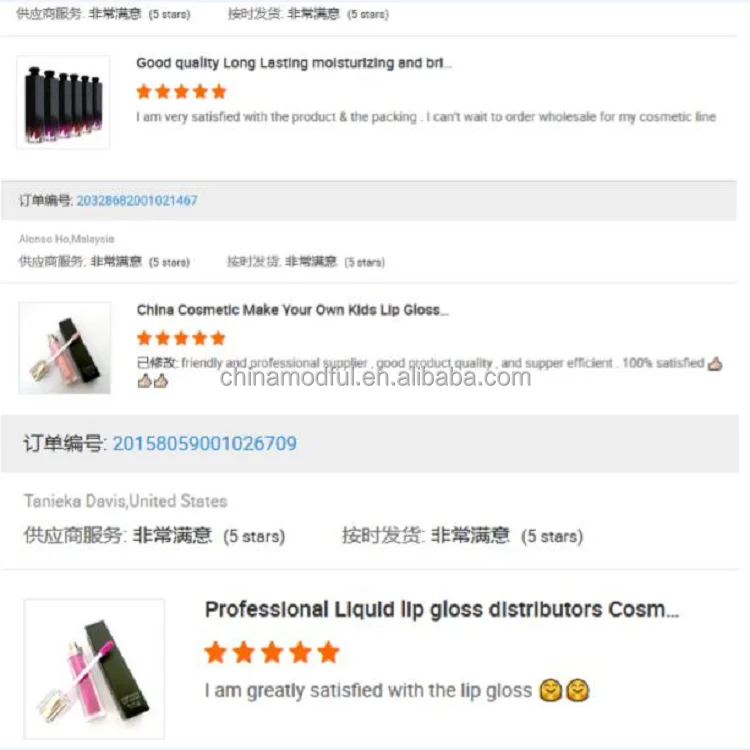Open order number 2015805900102670​9 link

pos(205,443)
